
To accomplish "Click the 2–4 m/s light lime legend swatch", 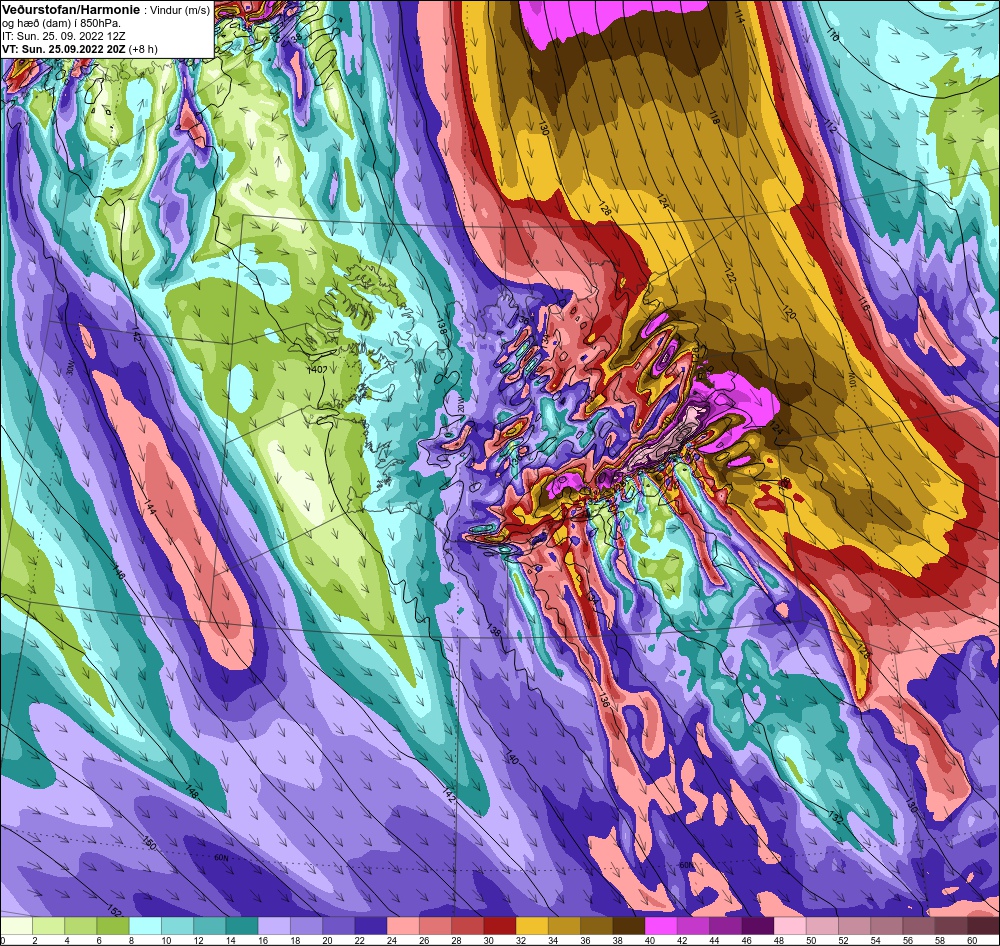I will tap(48, 926).
